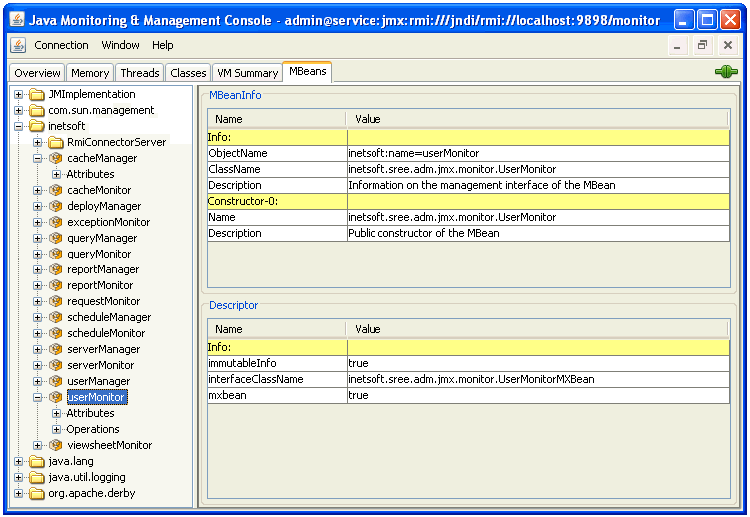750x517 pixels.
Task: Restore the inner connection window
Action: [x=702, y=45]
